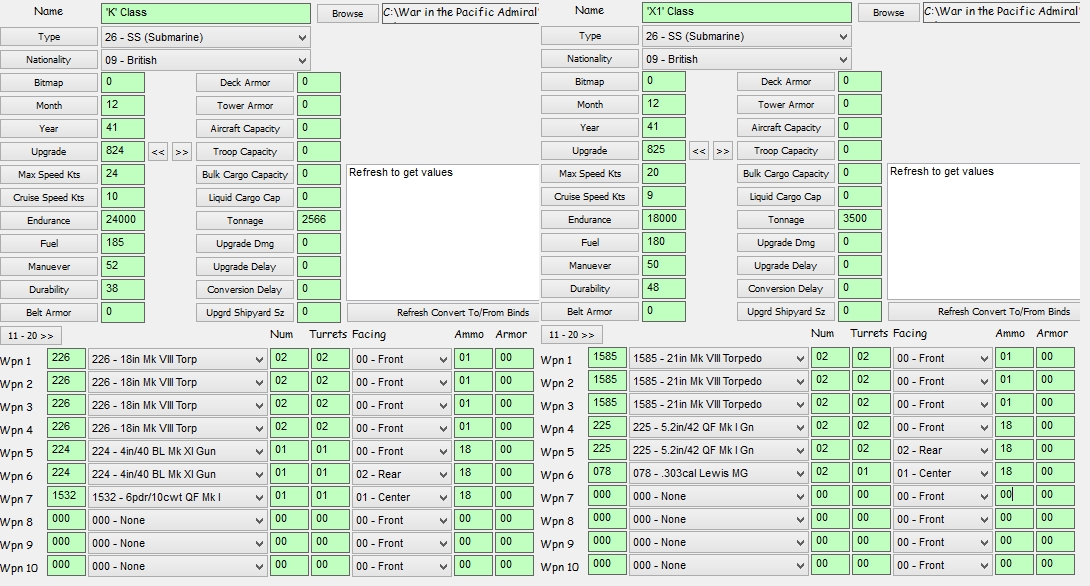Click previous upgrade << button near 824
Viewport: 1090px width, 586px height.
(x=158, y=152)
